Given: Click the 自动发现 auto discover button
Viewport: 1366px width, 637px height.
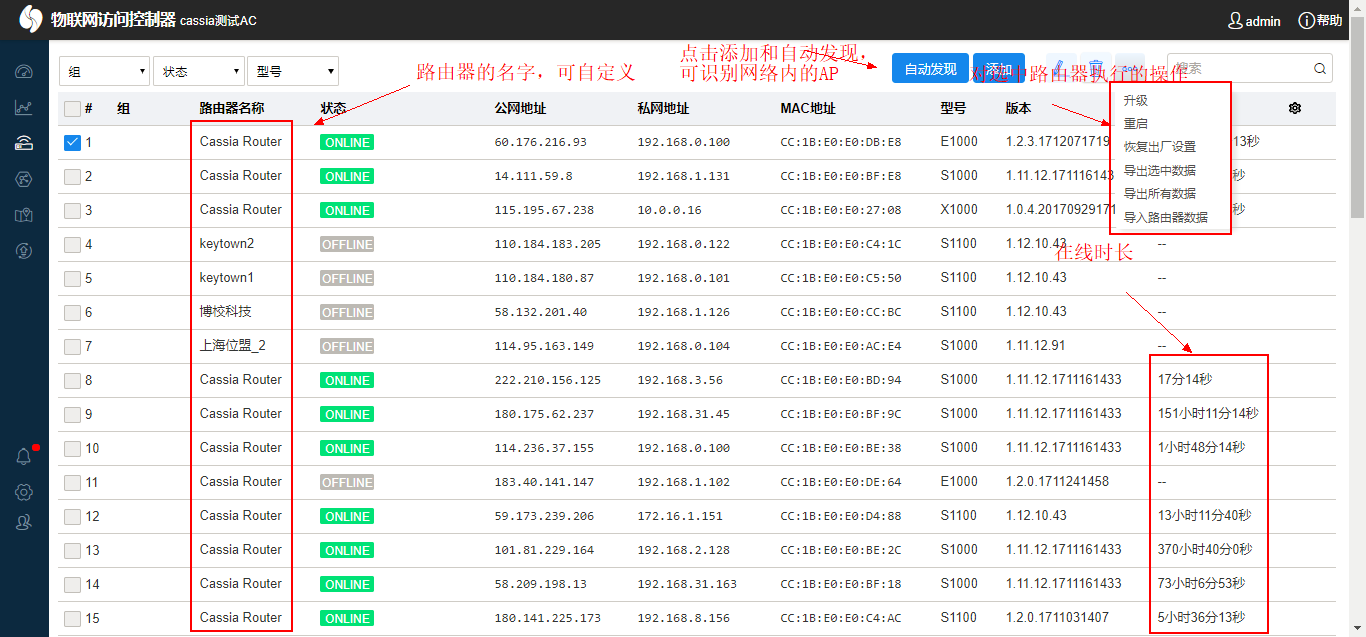Looking at the screenshot, I should [930, 69].
